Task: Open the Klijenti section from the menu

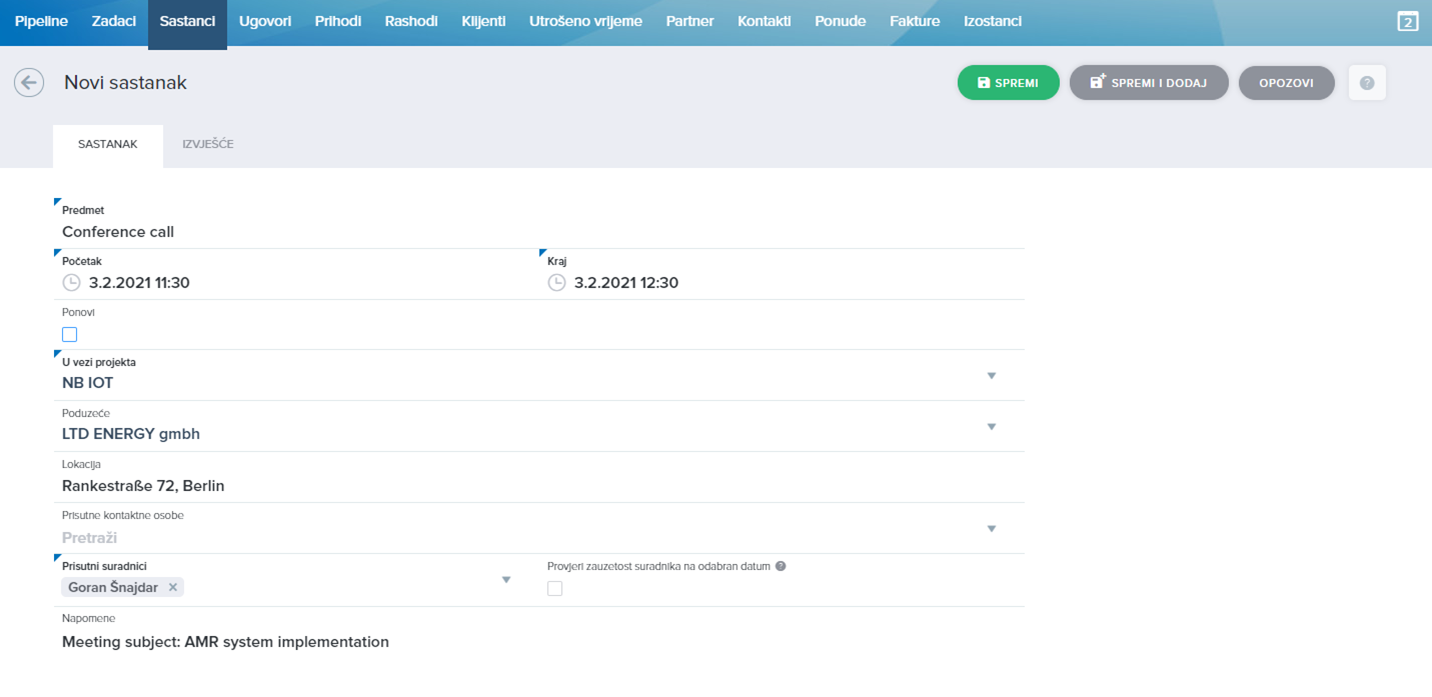Action: pyautogui.click(x=484, y=19)
